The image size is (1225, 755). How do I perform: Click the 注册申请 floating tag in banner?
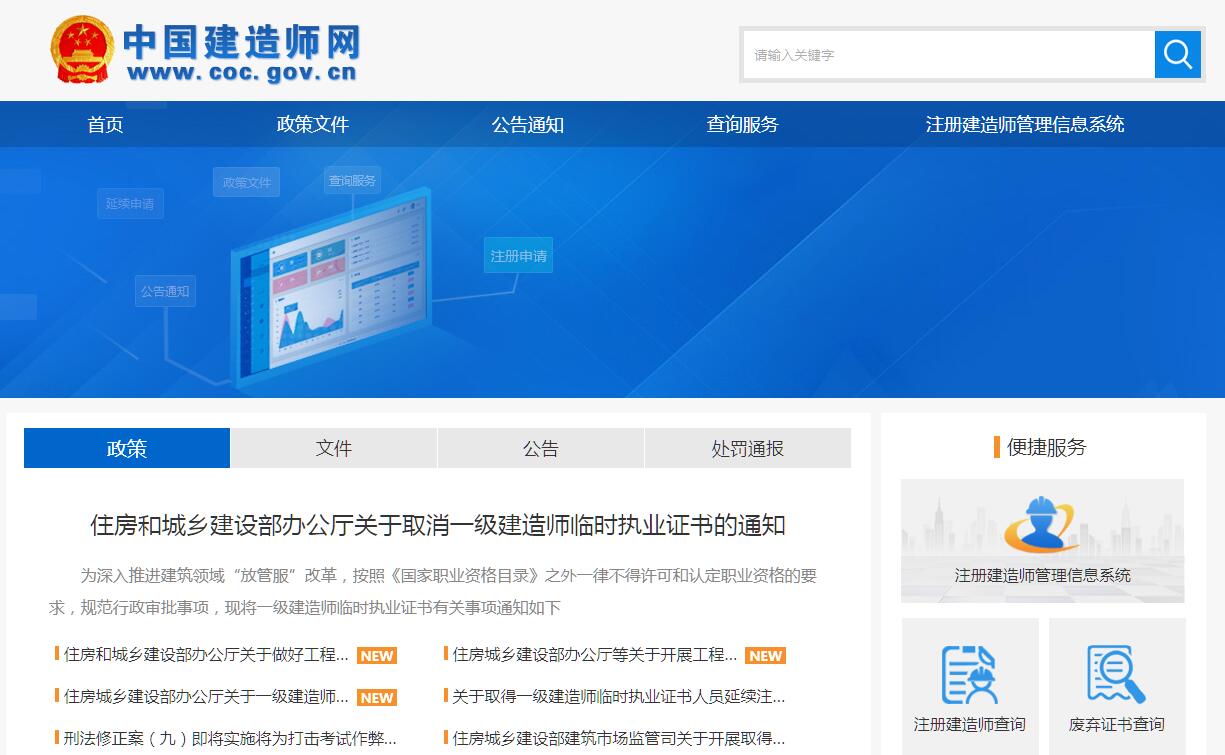point(518,256)
